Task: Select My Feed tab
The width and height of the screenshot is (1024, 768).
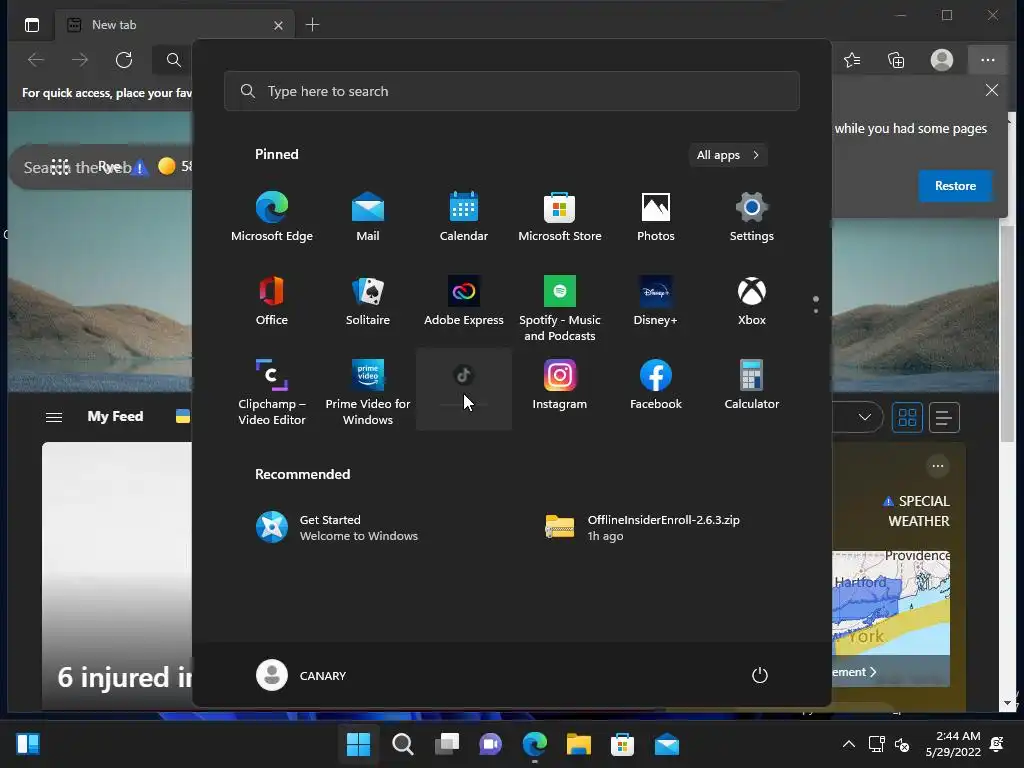Action: pos(115,417)
